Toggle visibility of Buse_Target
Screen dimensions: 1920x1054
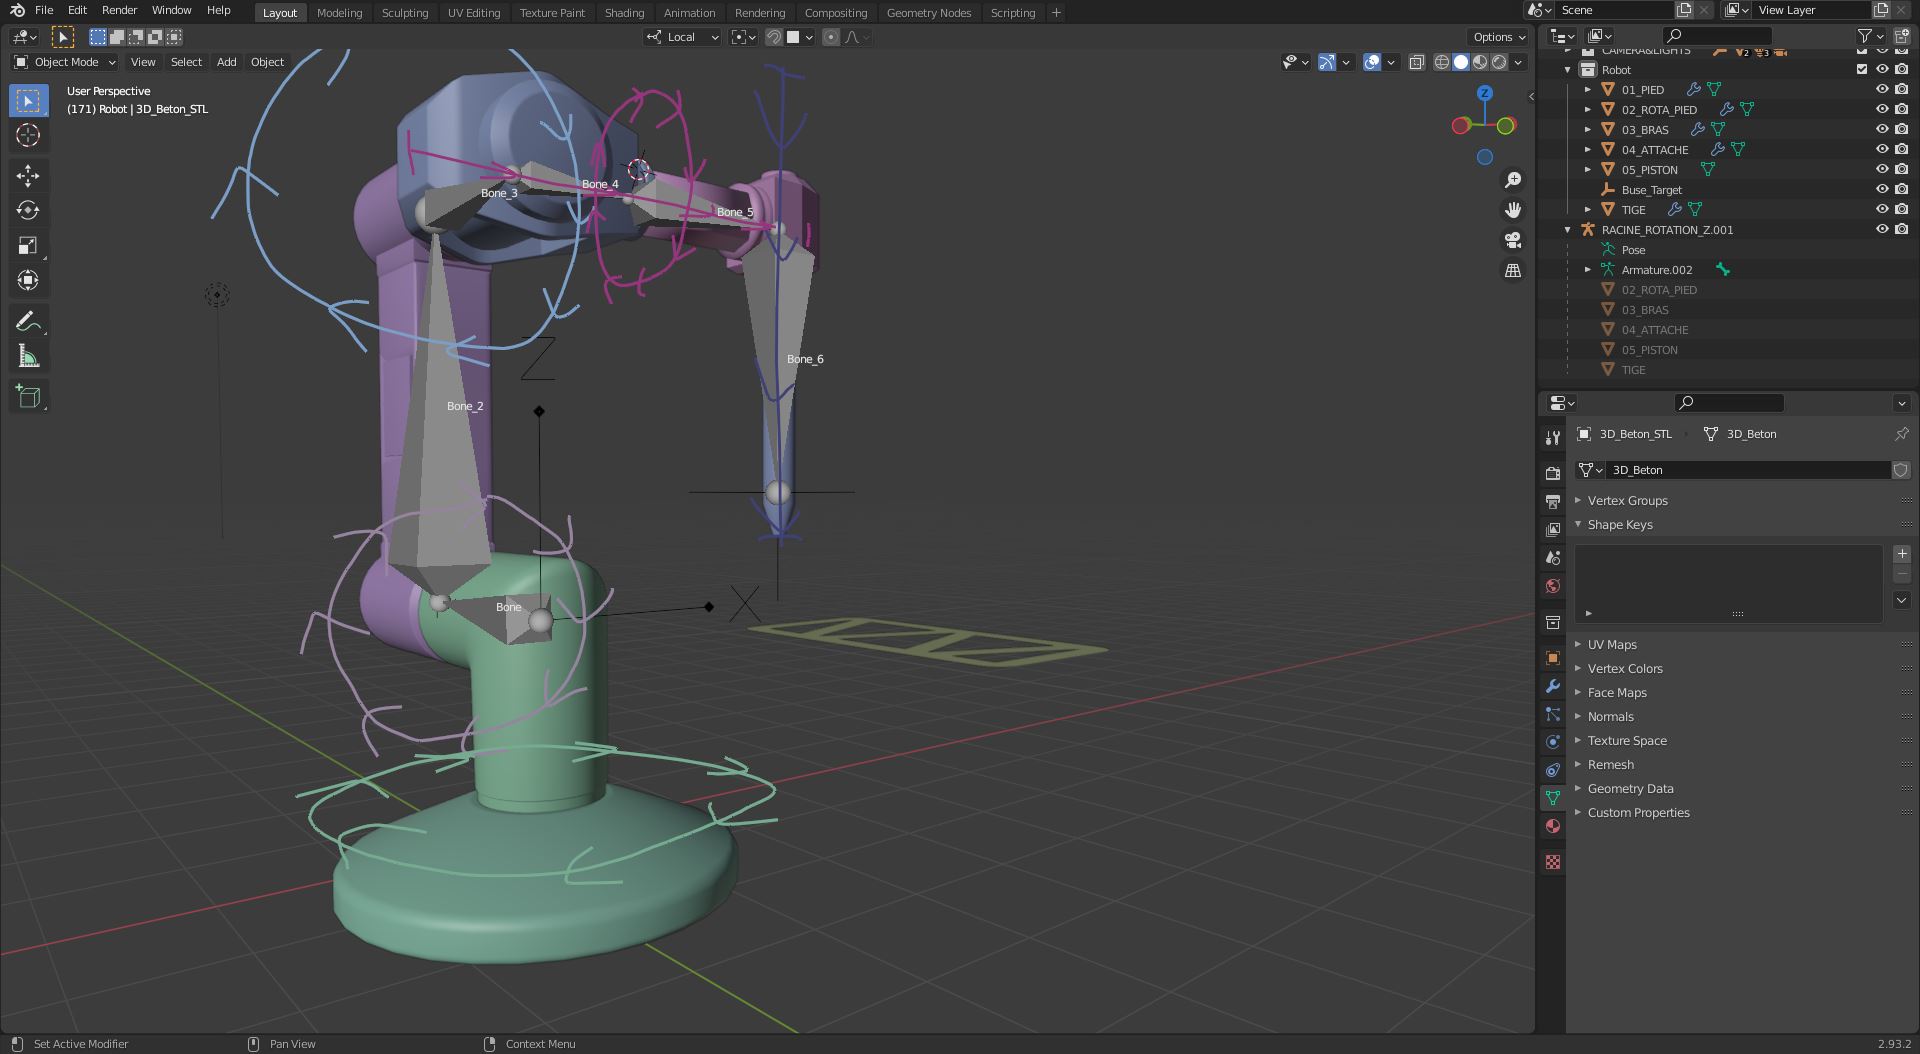coord(1881,189)
